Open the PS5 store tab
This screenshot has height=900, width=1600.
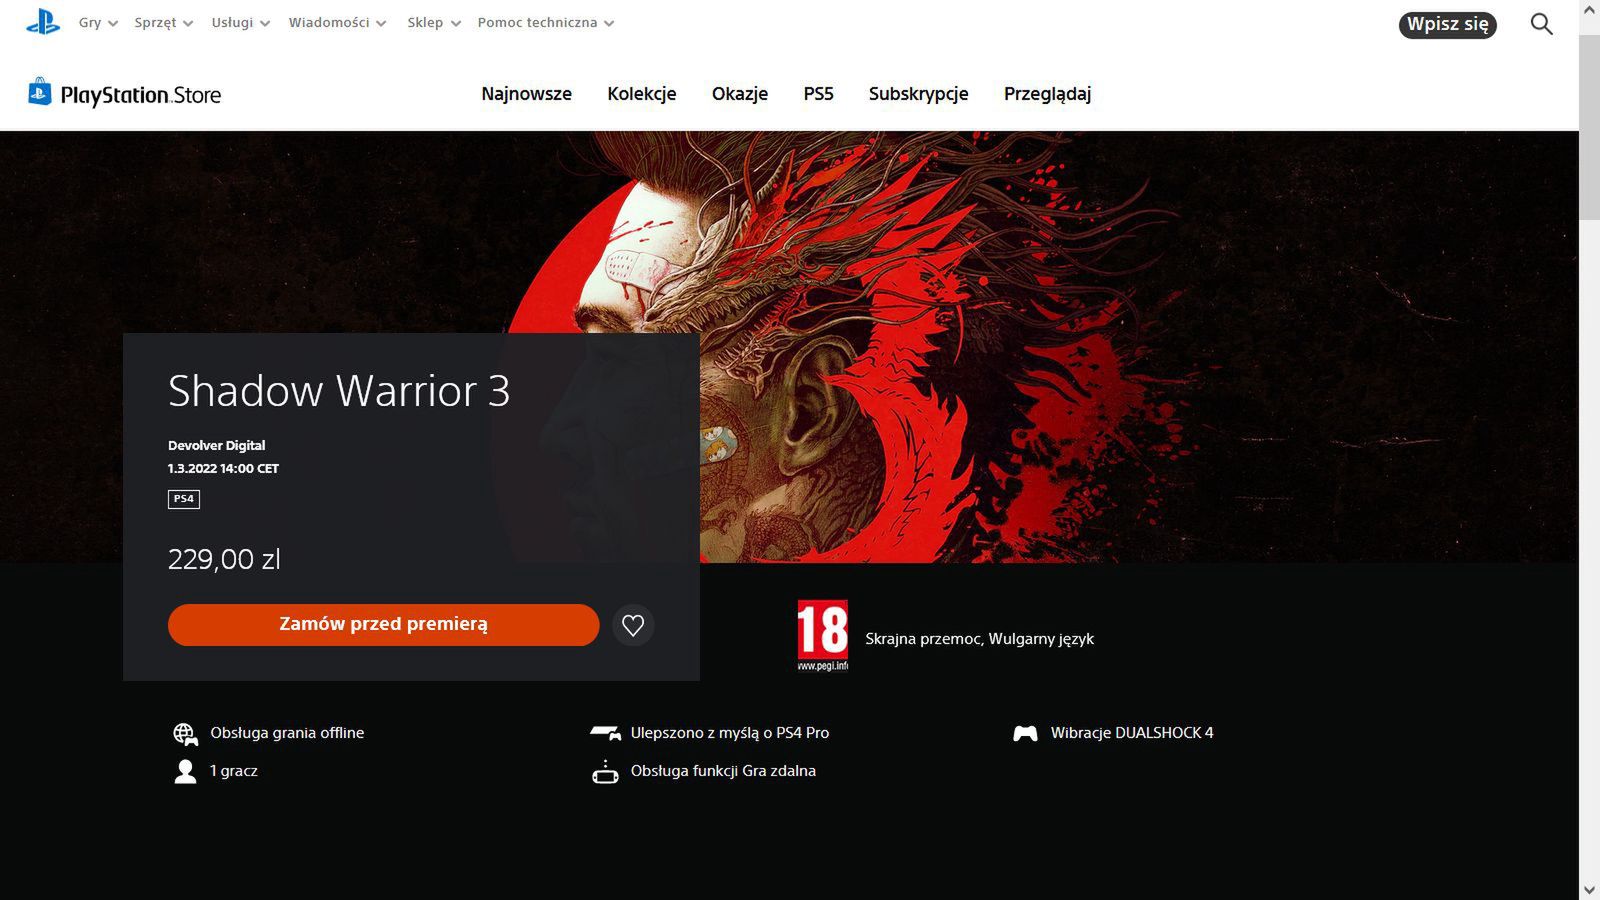pos(818,94)
